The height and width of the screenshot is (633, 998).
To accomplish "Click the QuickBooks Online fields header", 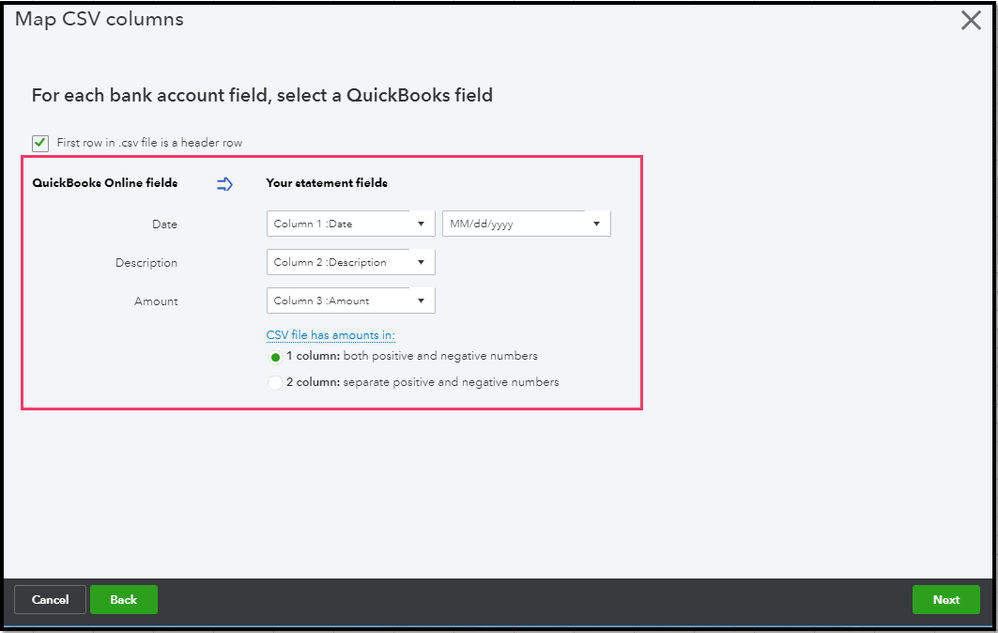I will (105, 183).
